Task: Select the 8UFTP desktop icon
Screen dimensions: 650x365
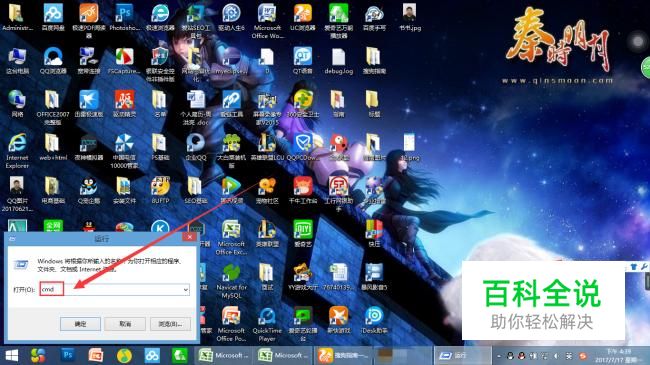Action: coord(160,190)
